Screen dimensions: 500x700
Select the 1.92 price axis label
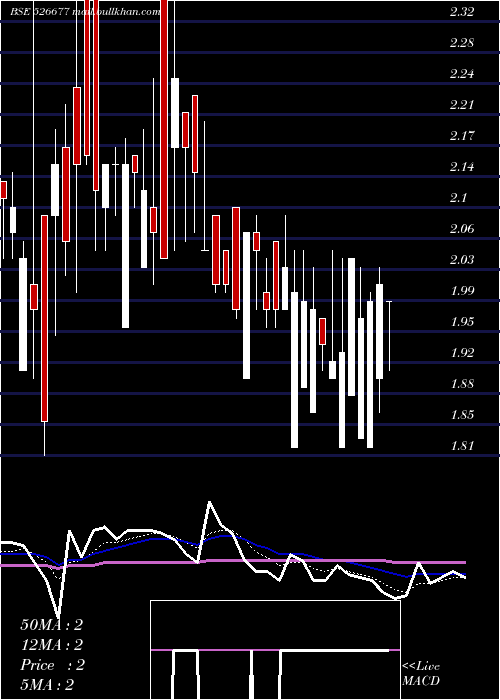point(462,353)
